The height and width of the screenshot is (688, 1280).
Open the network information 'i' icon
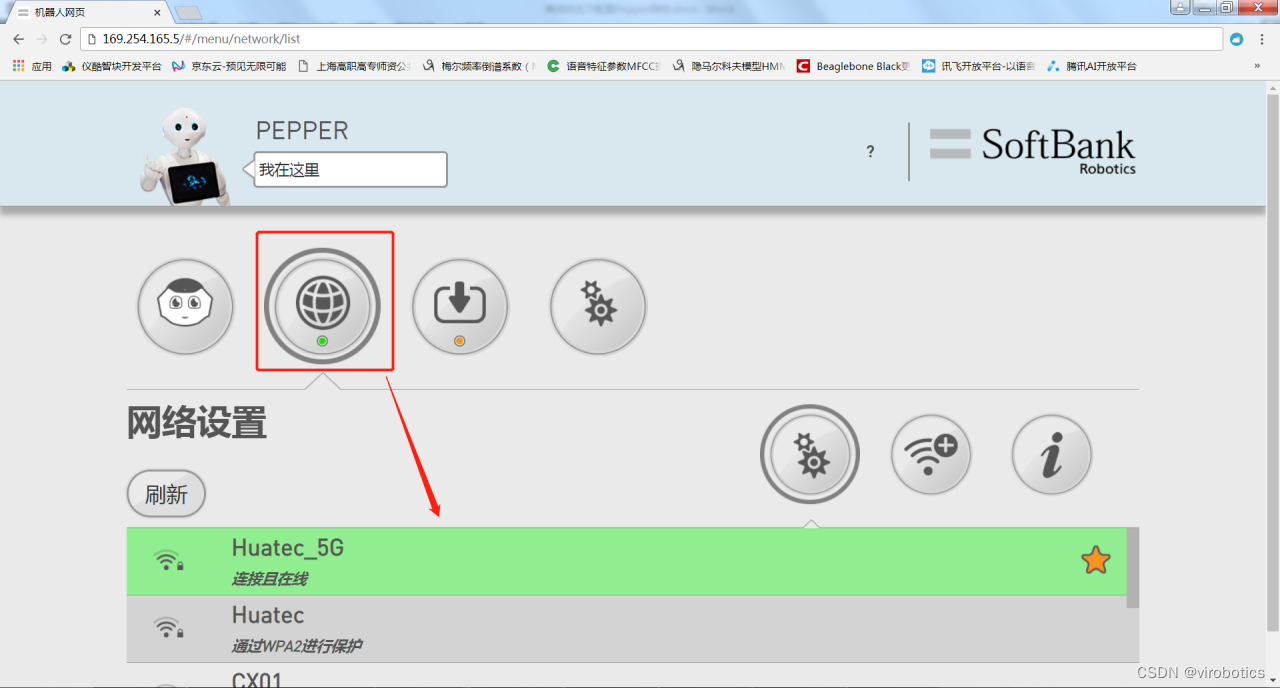pyautogui.click(x=1051, y=455)
